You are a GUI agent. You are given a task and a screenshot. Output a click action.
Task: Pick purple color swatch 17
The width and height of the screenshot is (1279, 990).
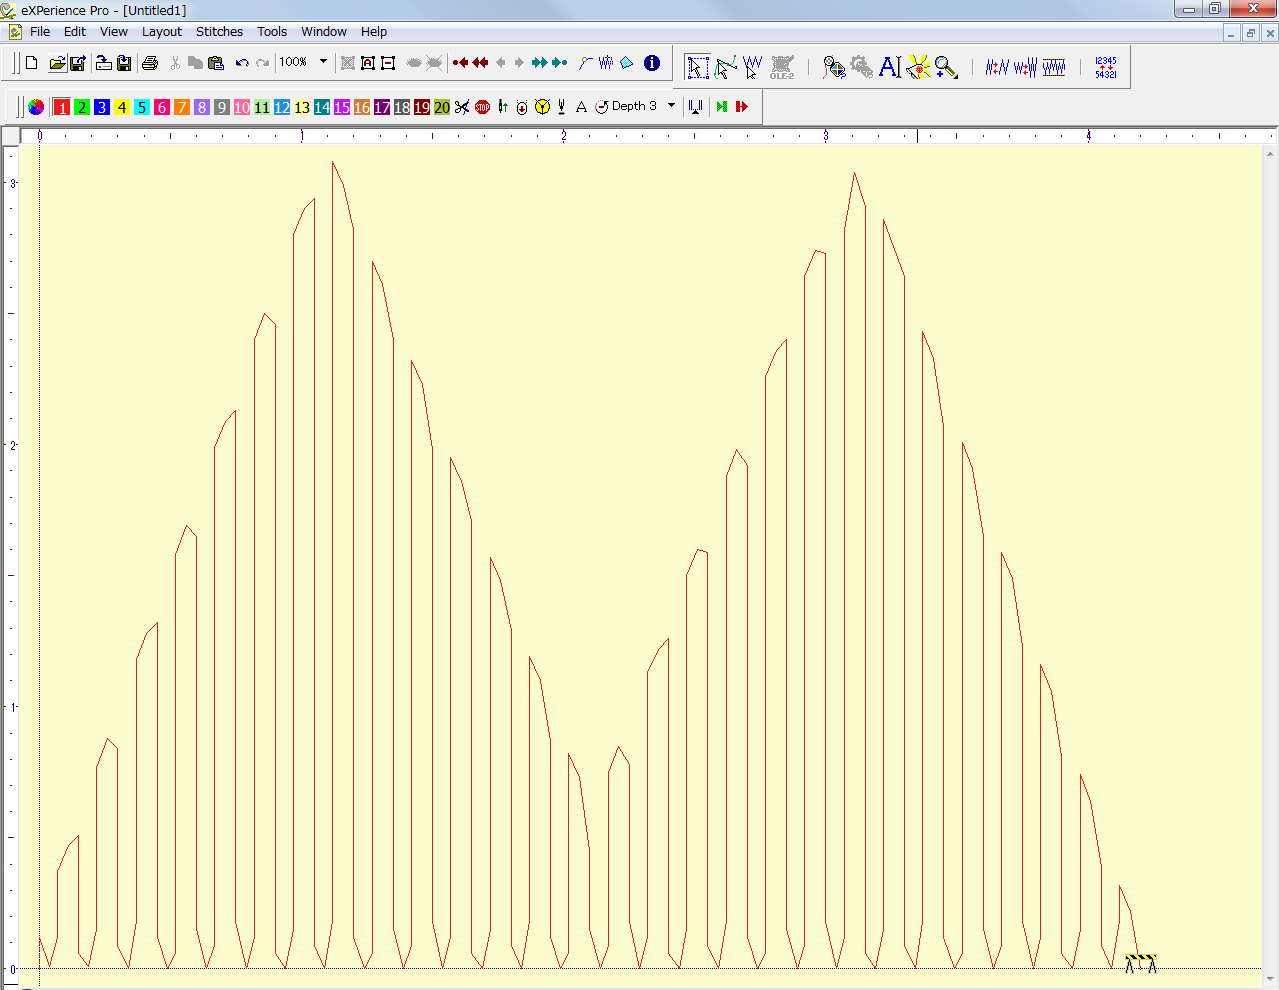coord(382,107)
